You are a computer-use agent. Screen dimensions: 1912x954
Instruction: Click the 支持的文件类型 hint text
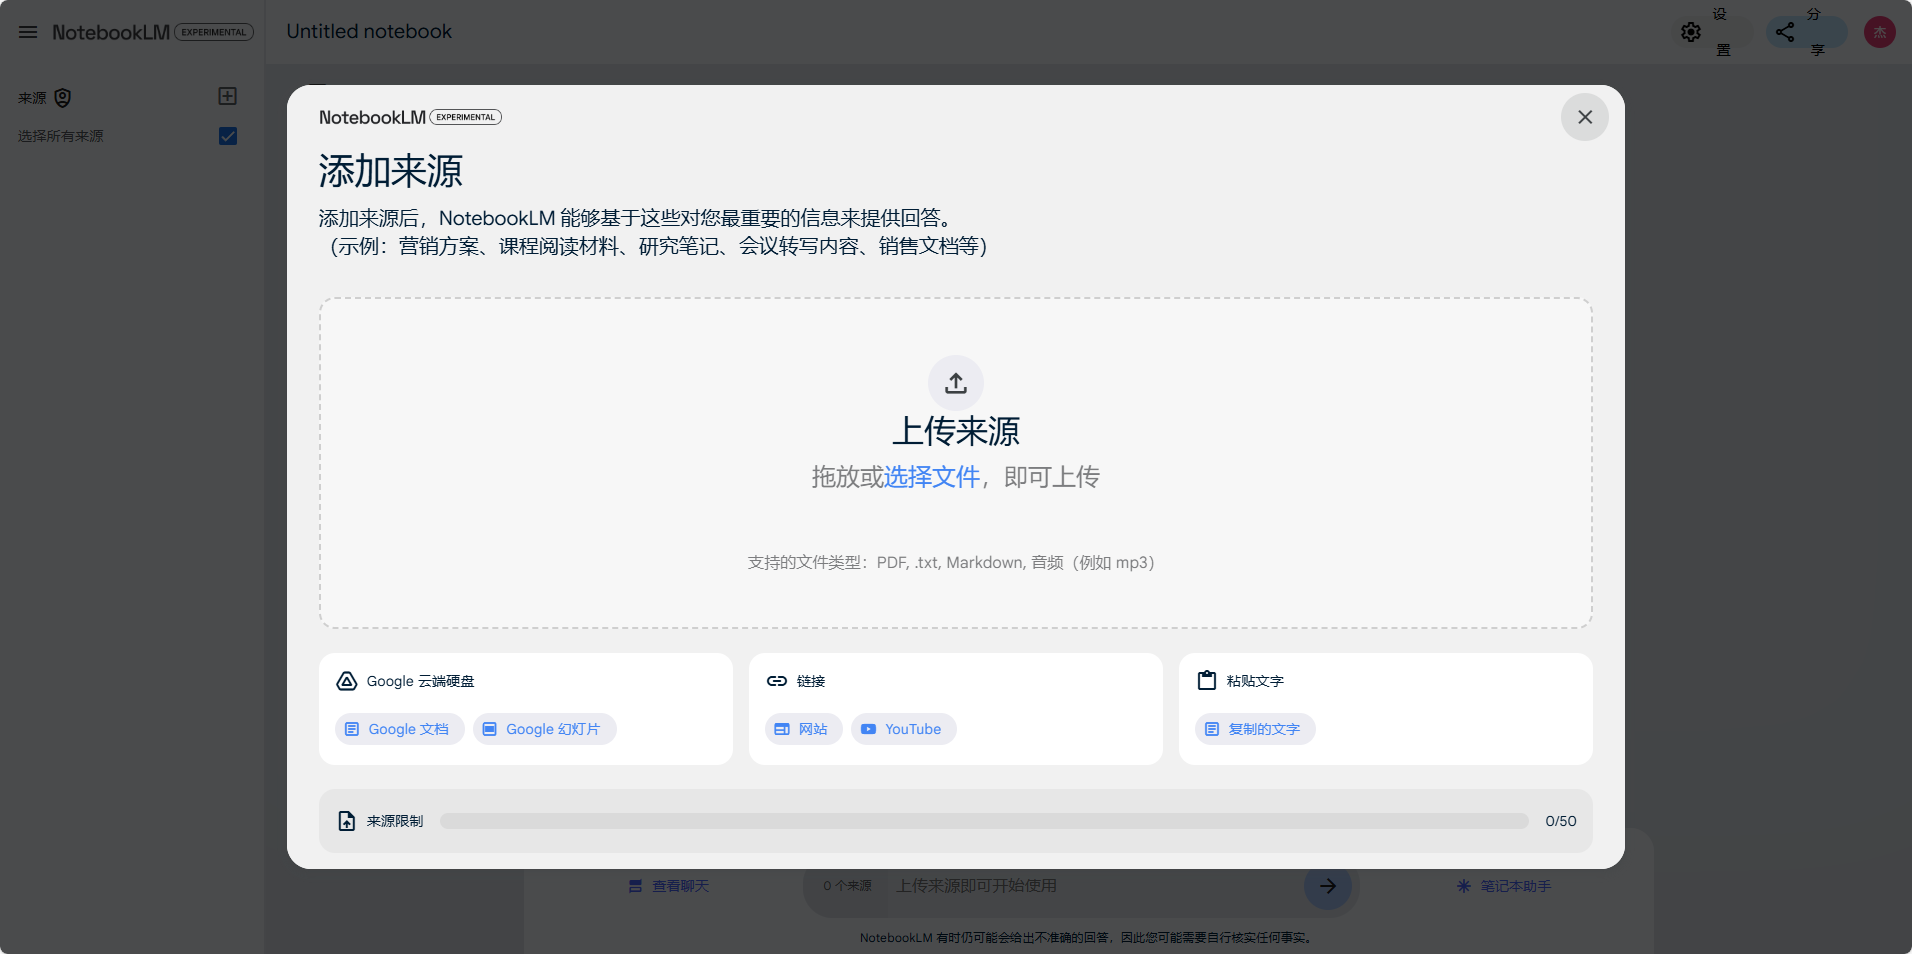tap(951, 563)
